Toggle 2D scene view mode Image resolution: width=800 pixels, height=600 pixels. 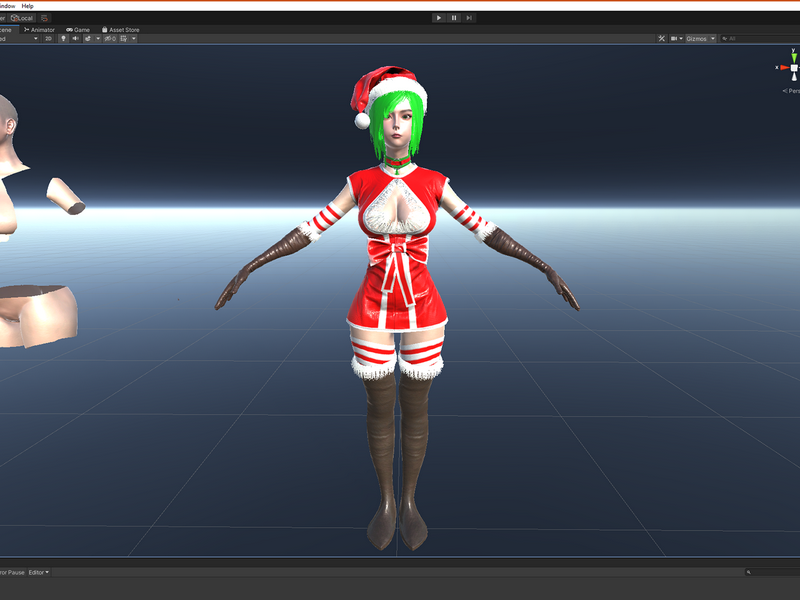pos(48,39)
